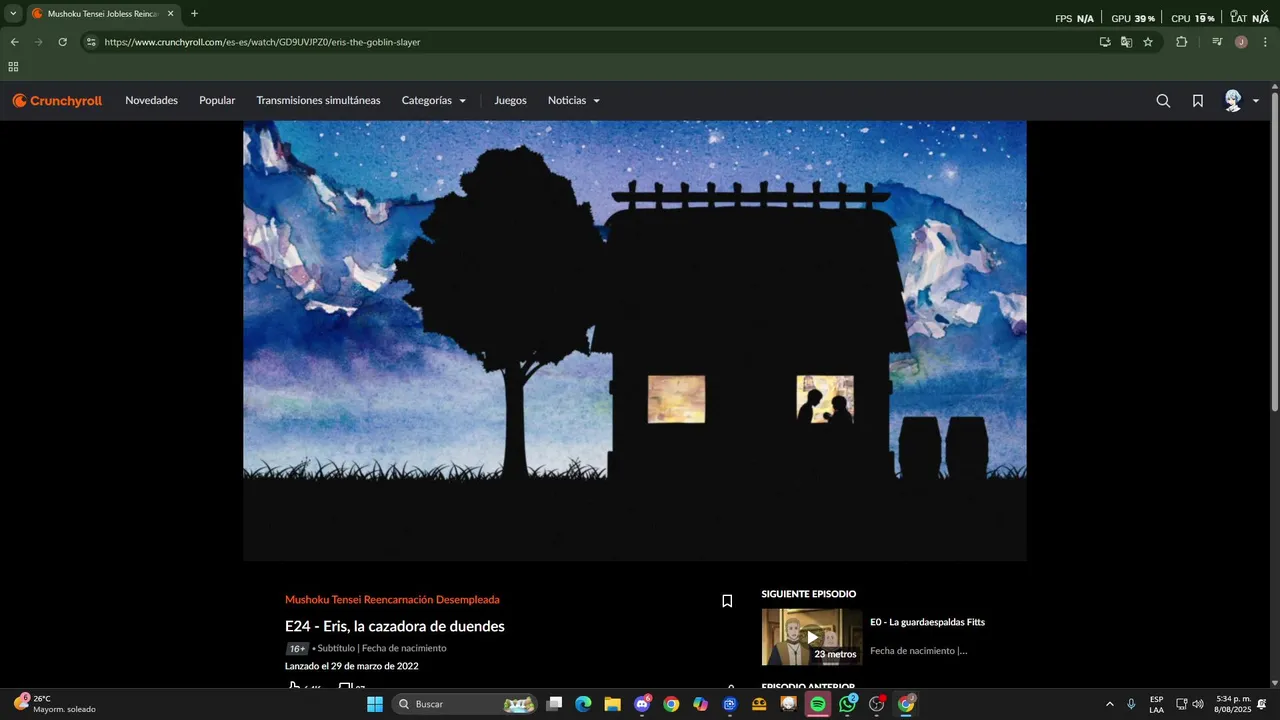Open the Mushoku Tensei series link
Image resolution: width=1280 pixels, height=720 pixels.
click(392, 600)
